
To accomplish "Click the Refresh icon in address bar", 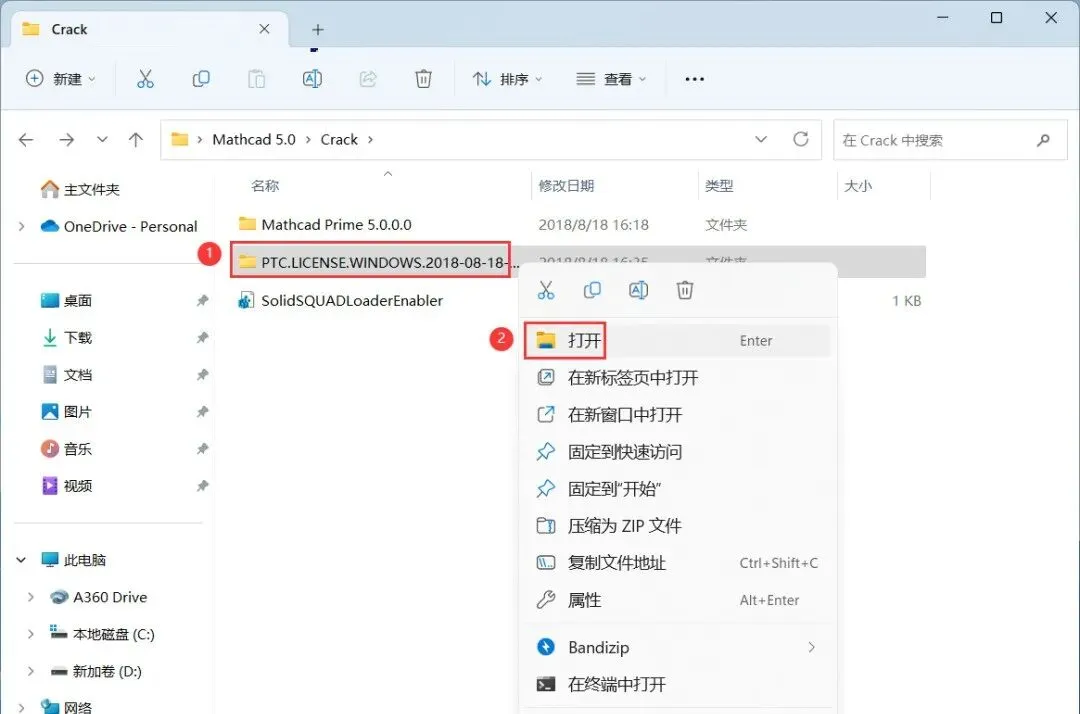I will tap(800, 140).
